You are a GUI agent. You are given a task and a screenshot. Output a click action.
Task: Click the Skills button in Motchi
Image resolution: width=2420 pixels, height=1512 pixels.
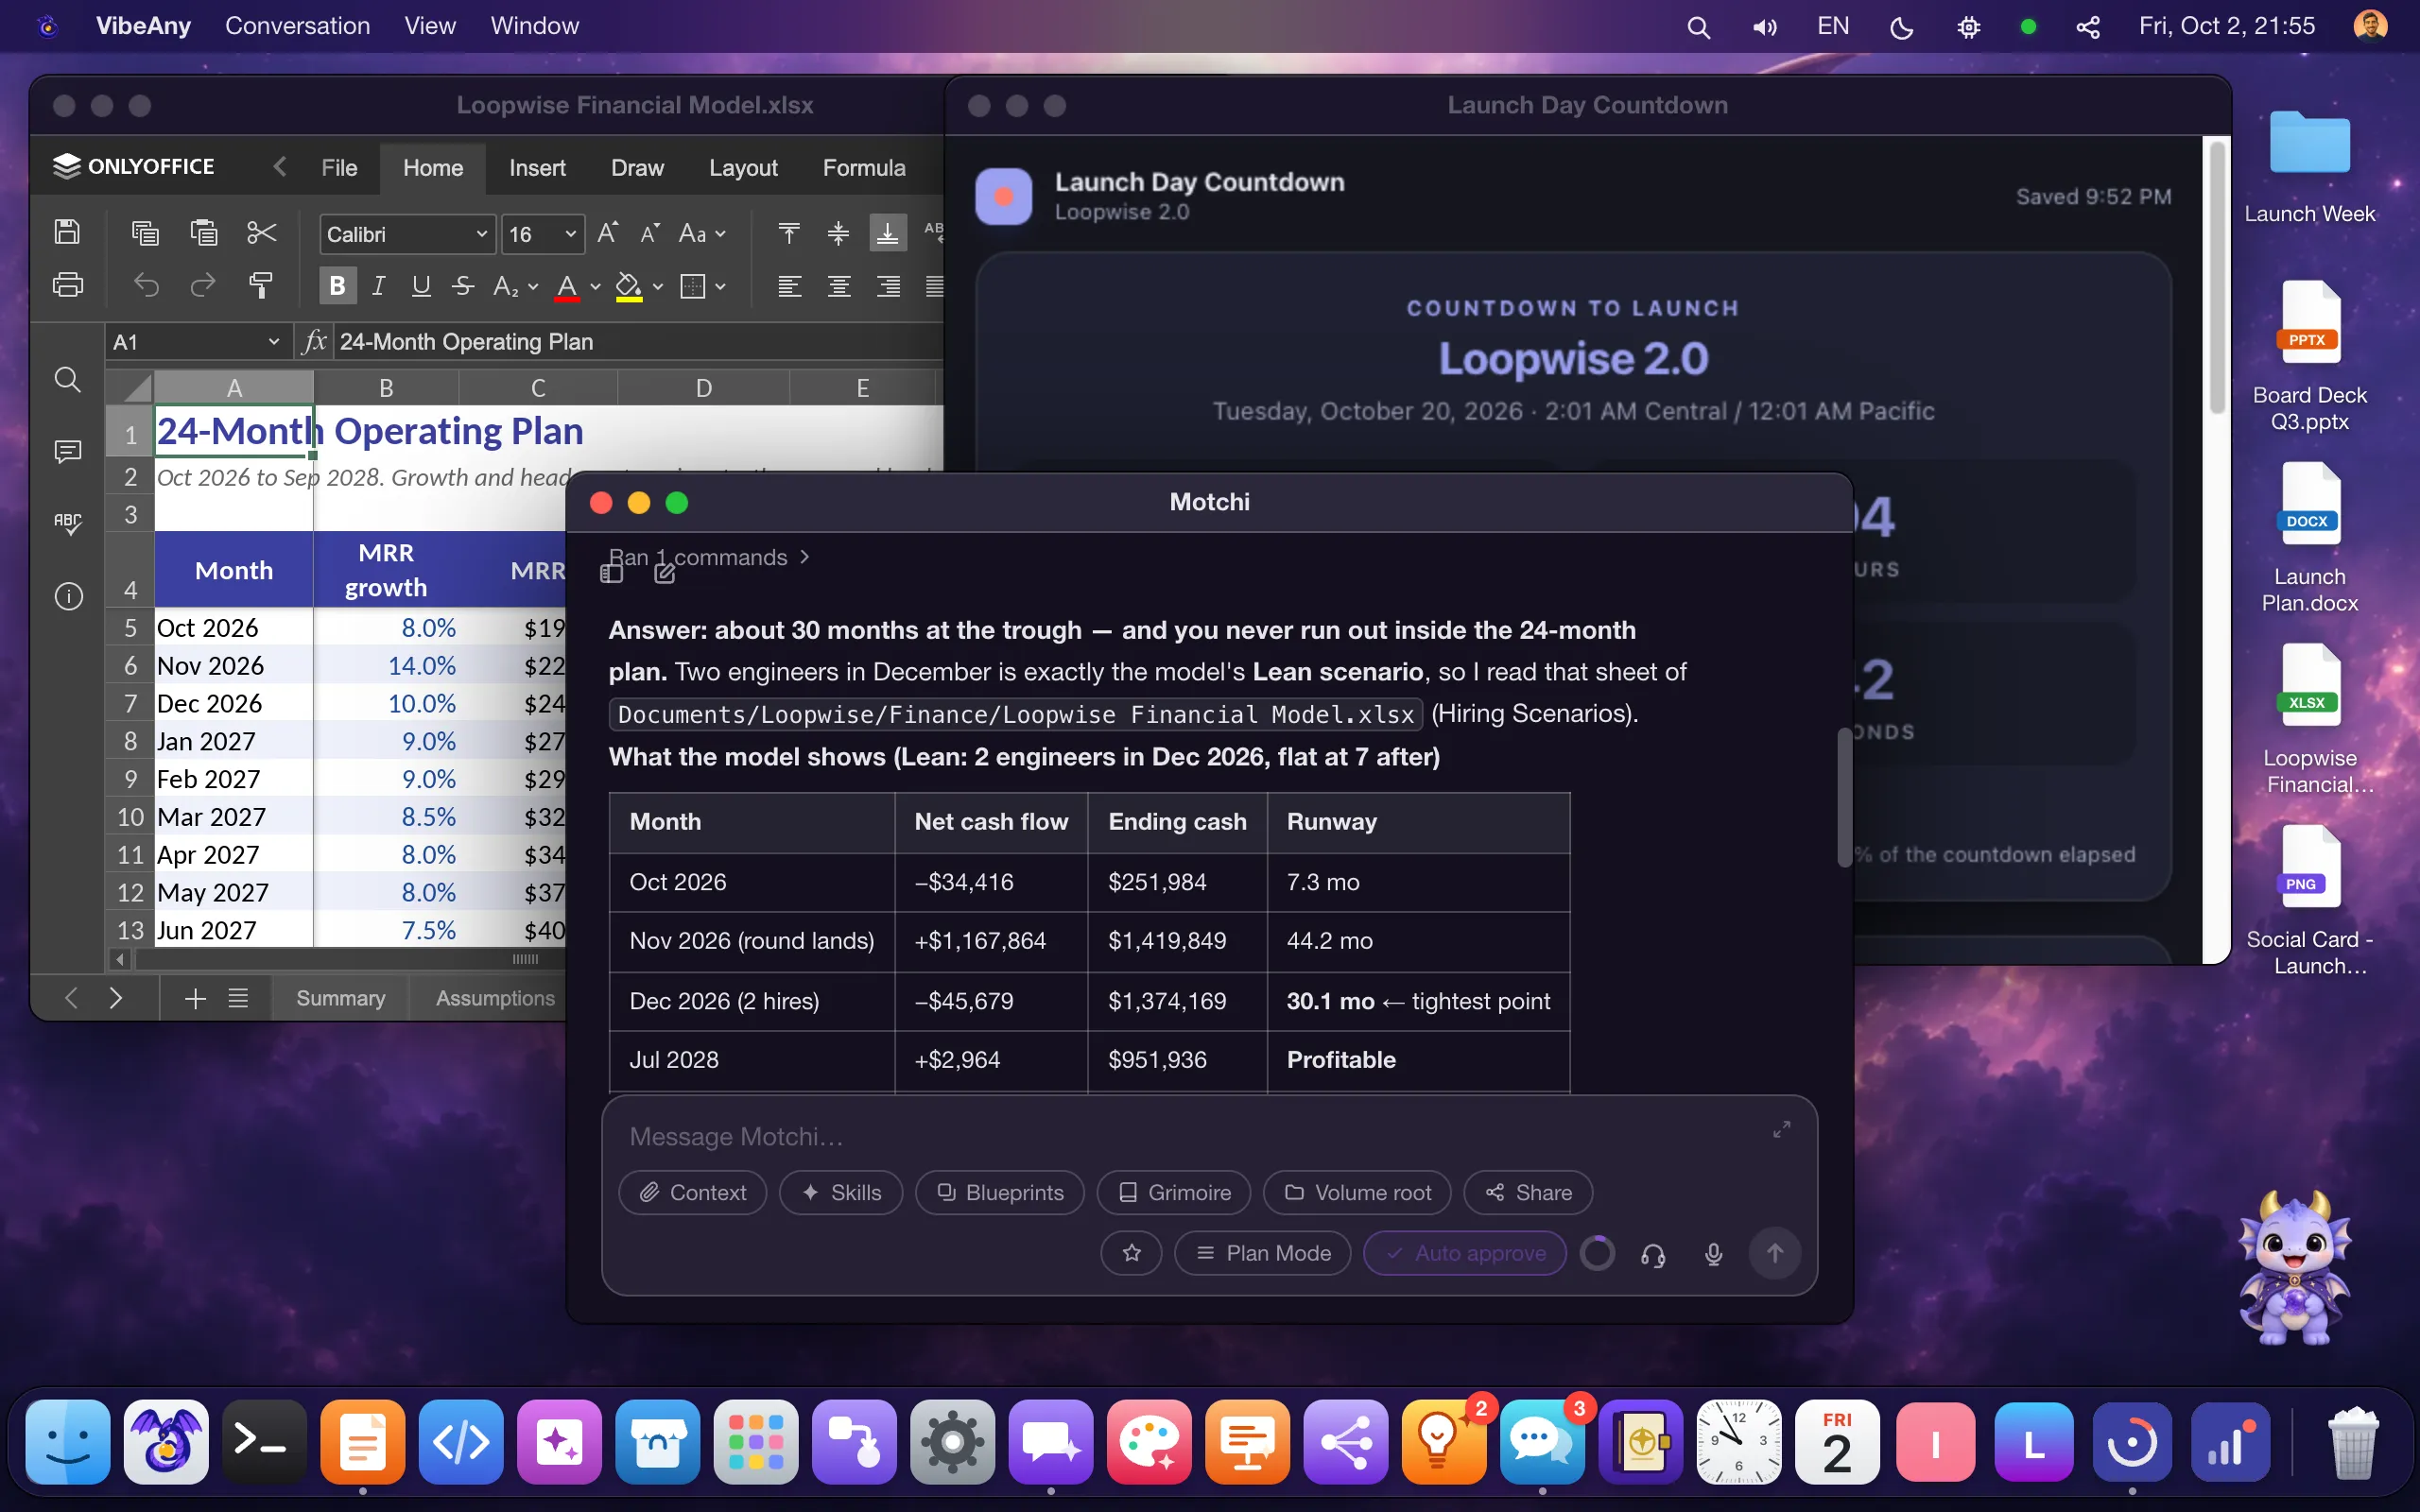840,1192
